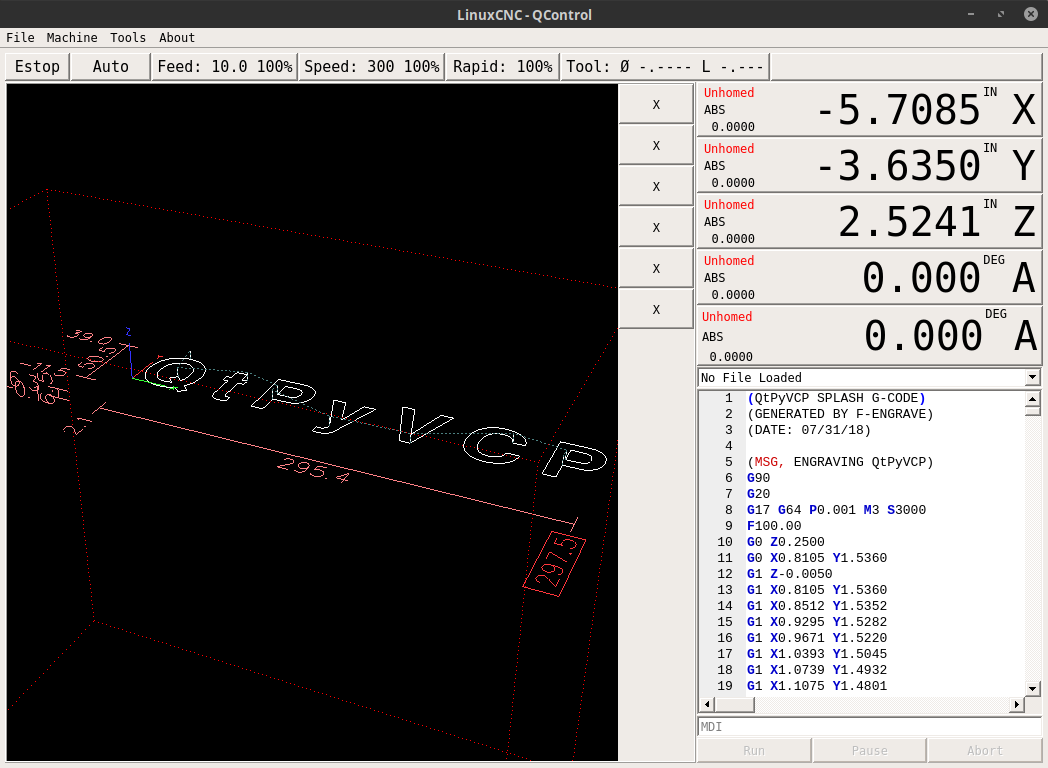Click the Pause button

(870, 751)
